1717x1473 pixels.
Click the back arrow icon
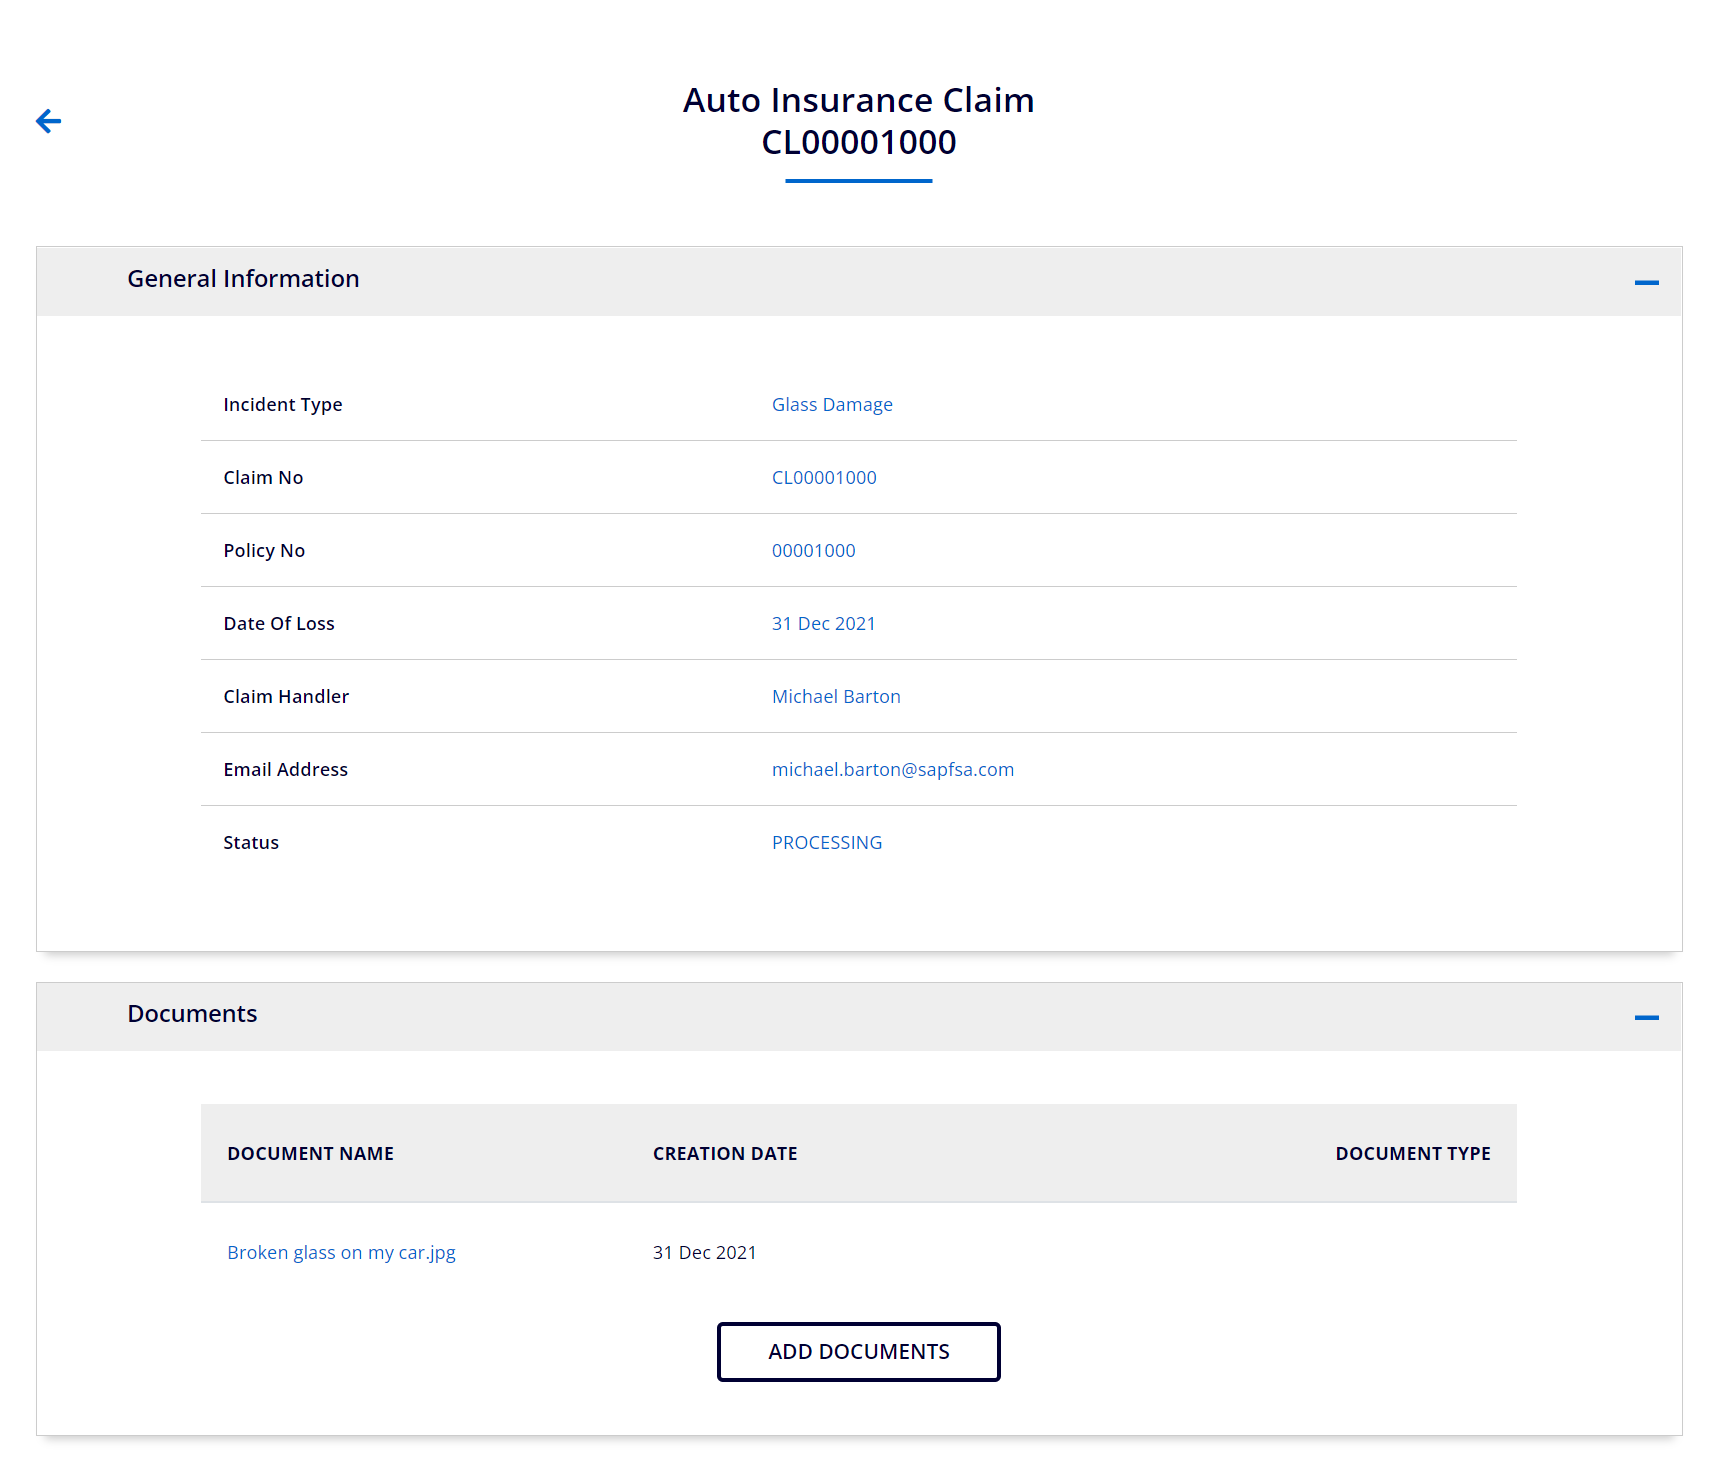pos(48,122)
